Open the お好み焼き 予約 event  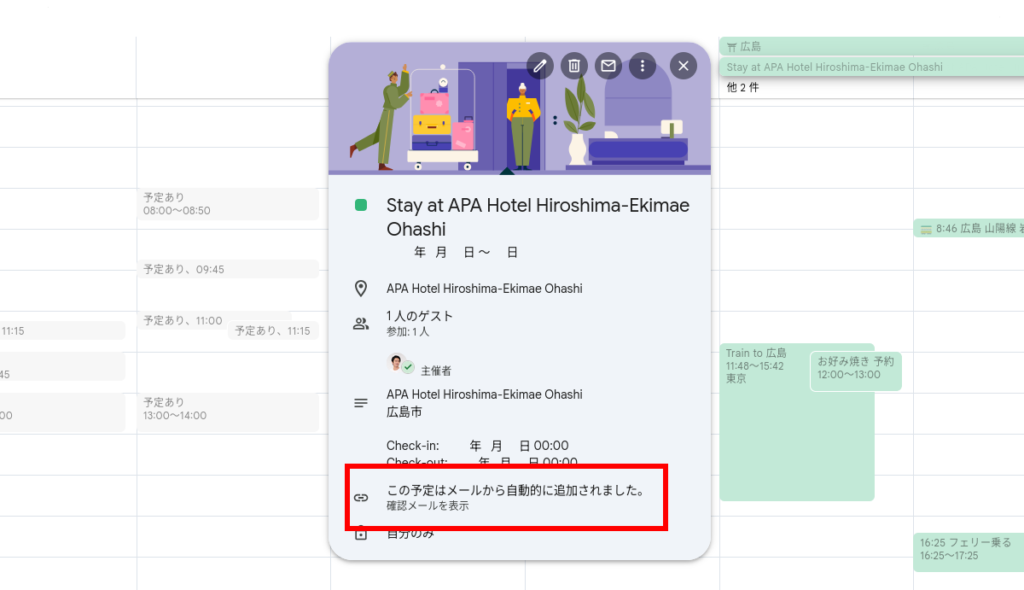856,371
